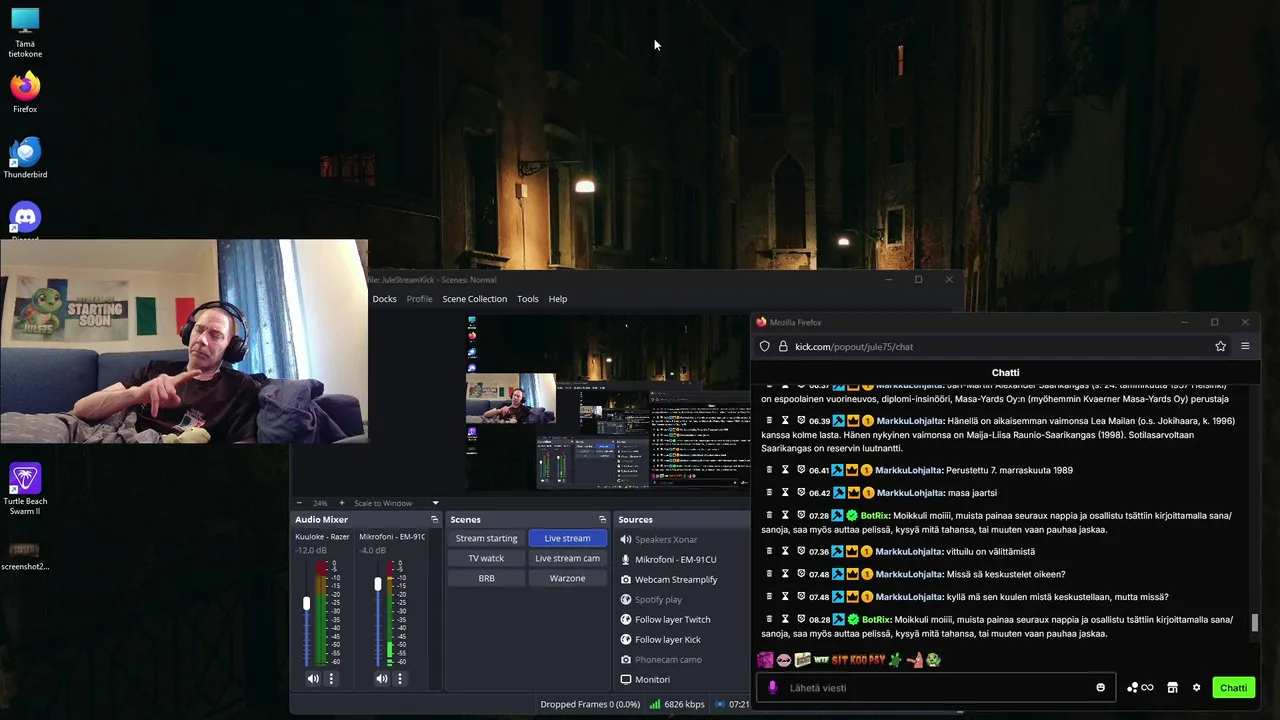Click the site padlock icon in address bar
Screen dimensions: 1280x720
click(x=783, y=346)
